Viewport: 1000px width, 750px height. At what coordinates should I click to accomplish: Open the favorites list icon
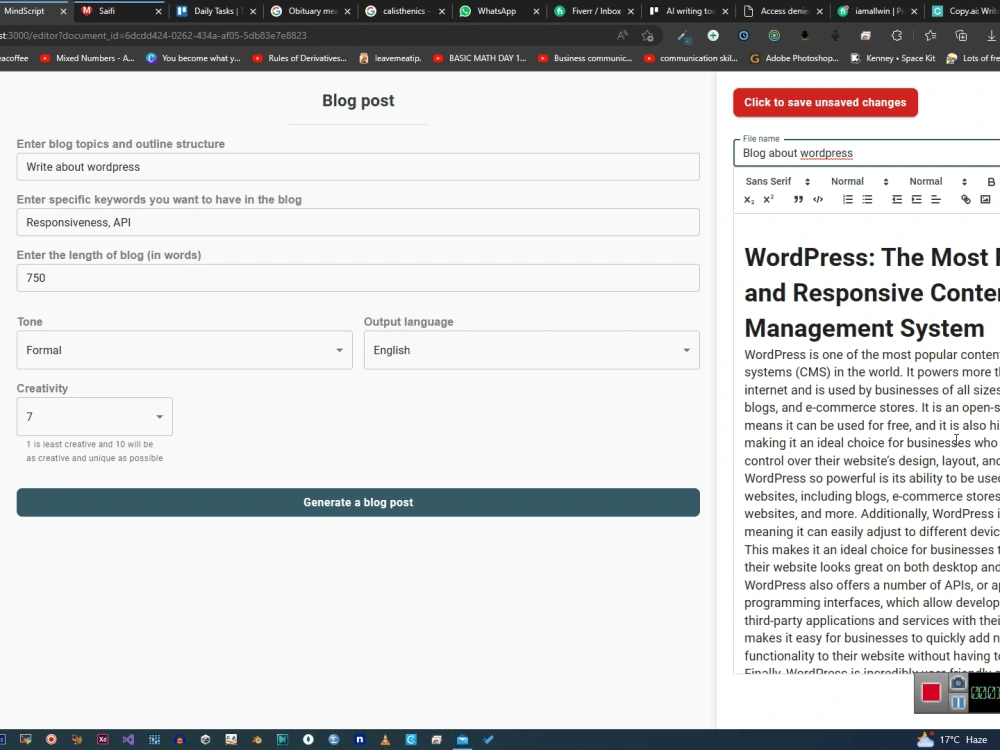(930, 36)
